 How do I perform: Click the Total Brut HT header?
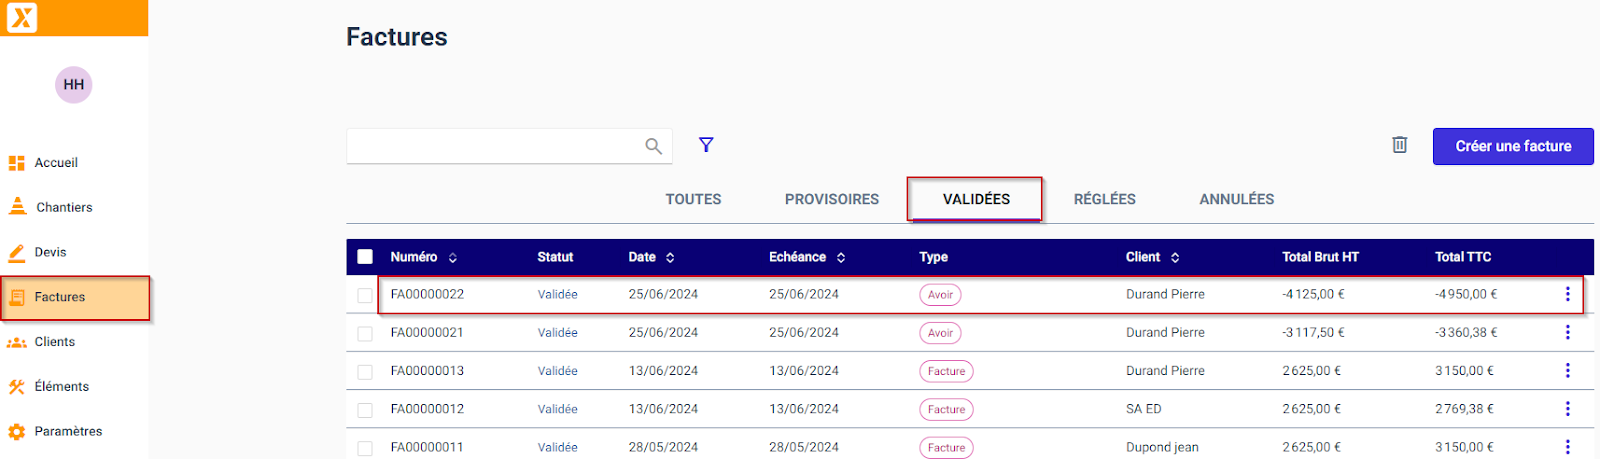click(1320, 257)
